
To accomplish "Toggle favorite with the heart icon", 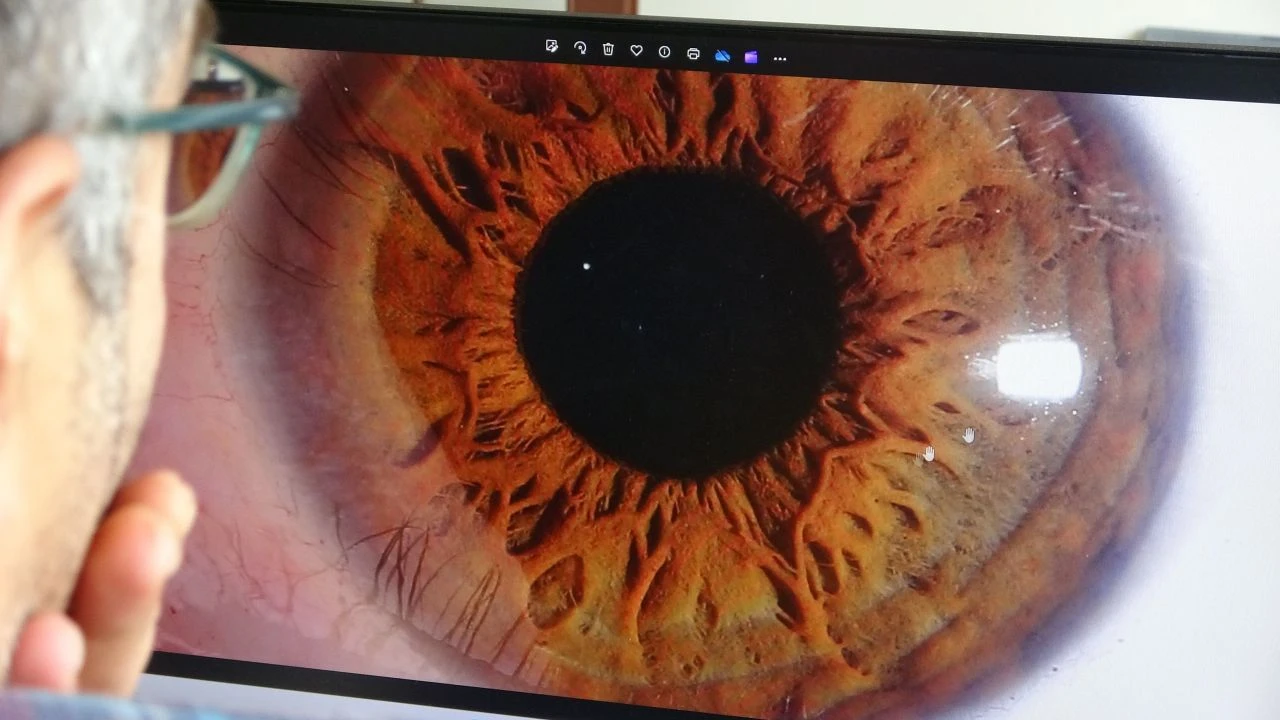I will (636, 50).
